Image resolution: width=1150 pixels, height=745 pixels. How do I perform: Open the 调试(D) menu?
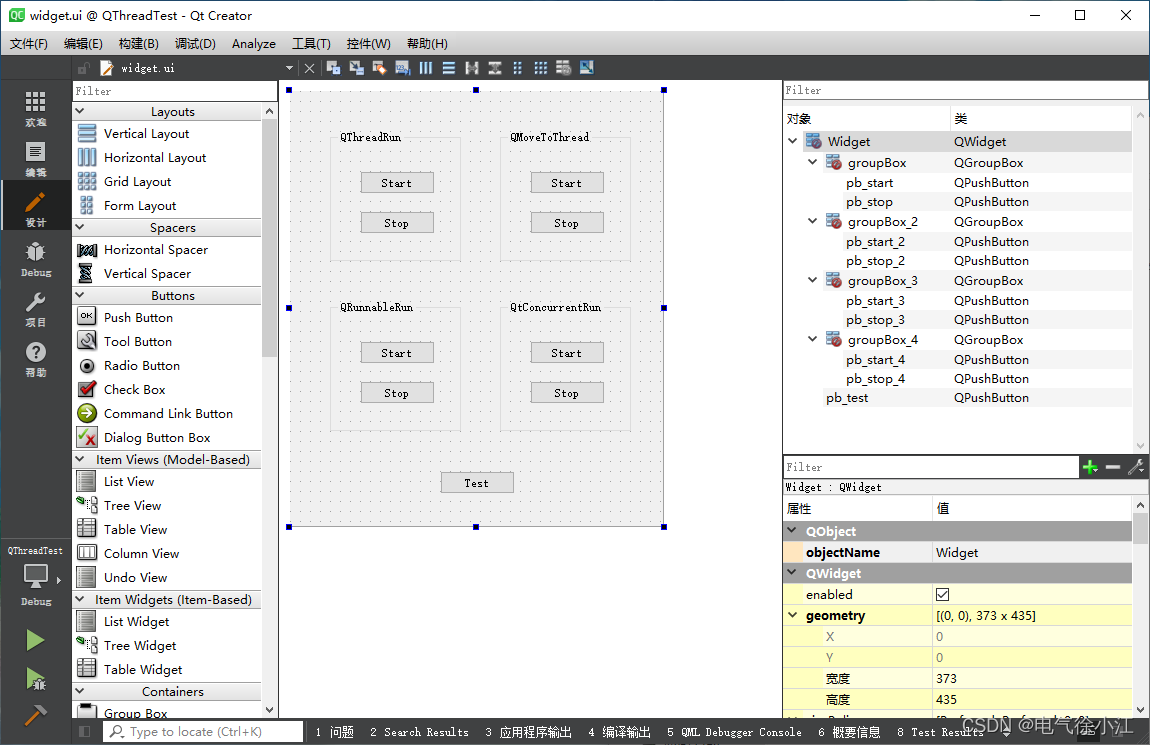point(195,43)
